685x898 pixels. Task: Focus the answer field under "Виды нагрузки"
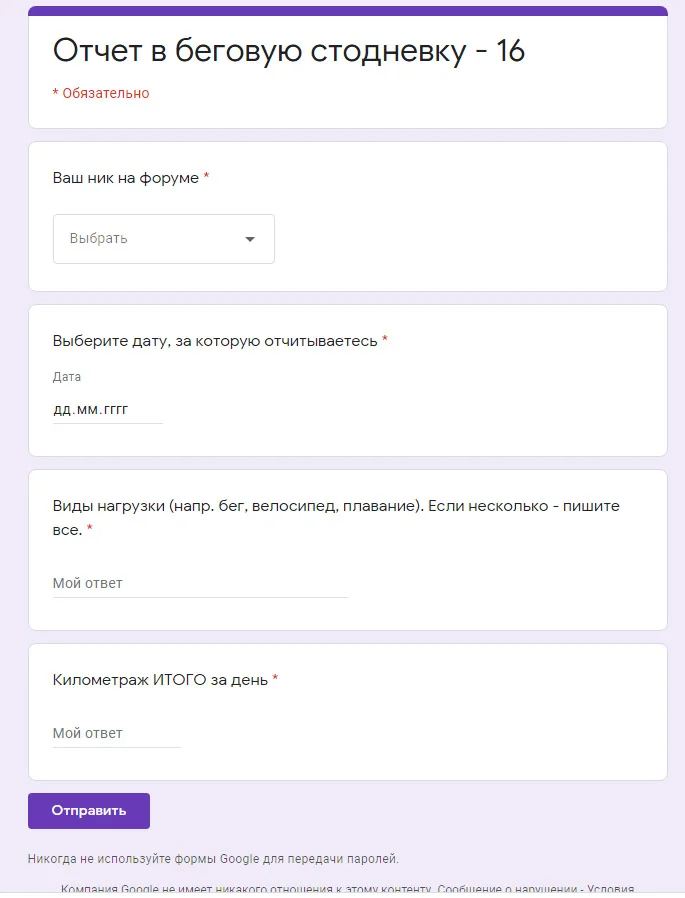click(200, 583)
